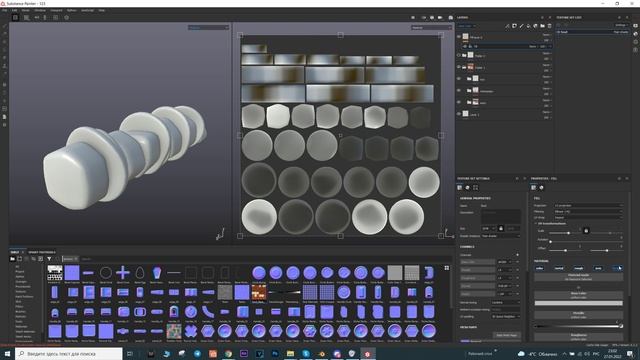Toggle shelf grid size icon
640x360 pixels.
click(447, 268)
